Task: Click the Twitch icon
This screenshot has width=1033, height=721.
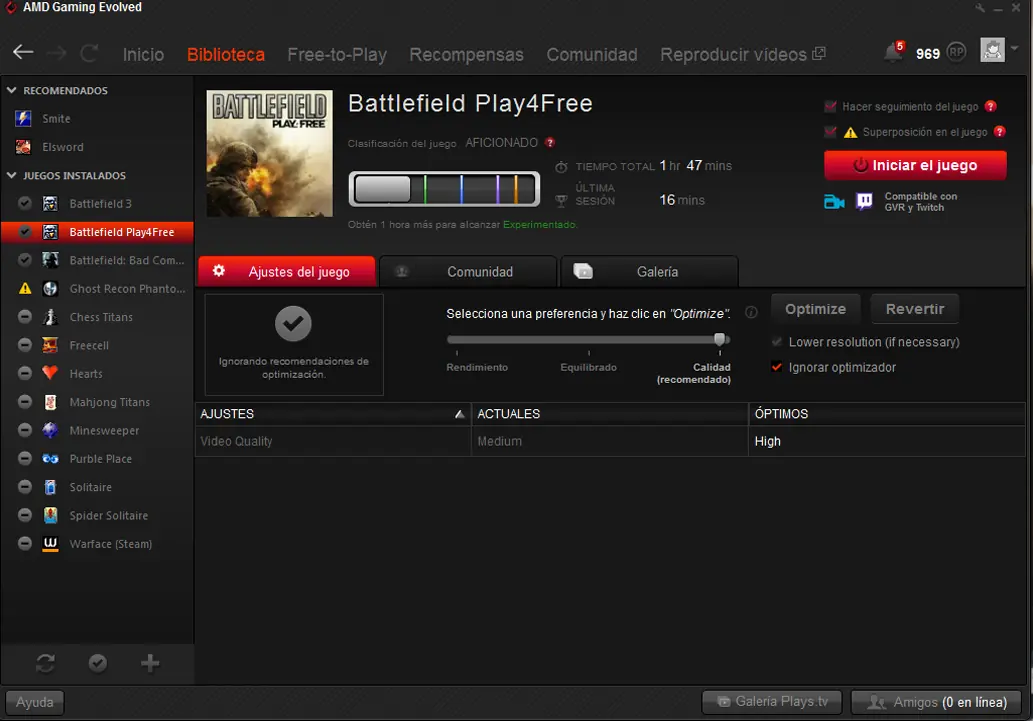Action: [x=864, y=201]
